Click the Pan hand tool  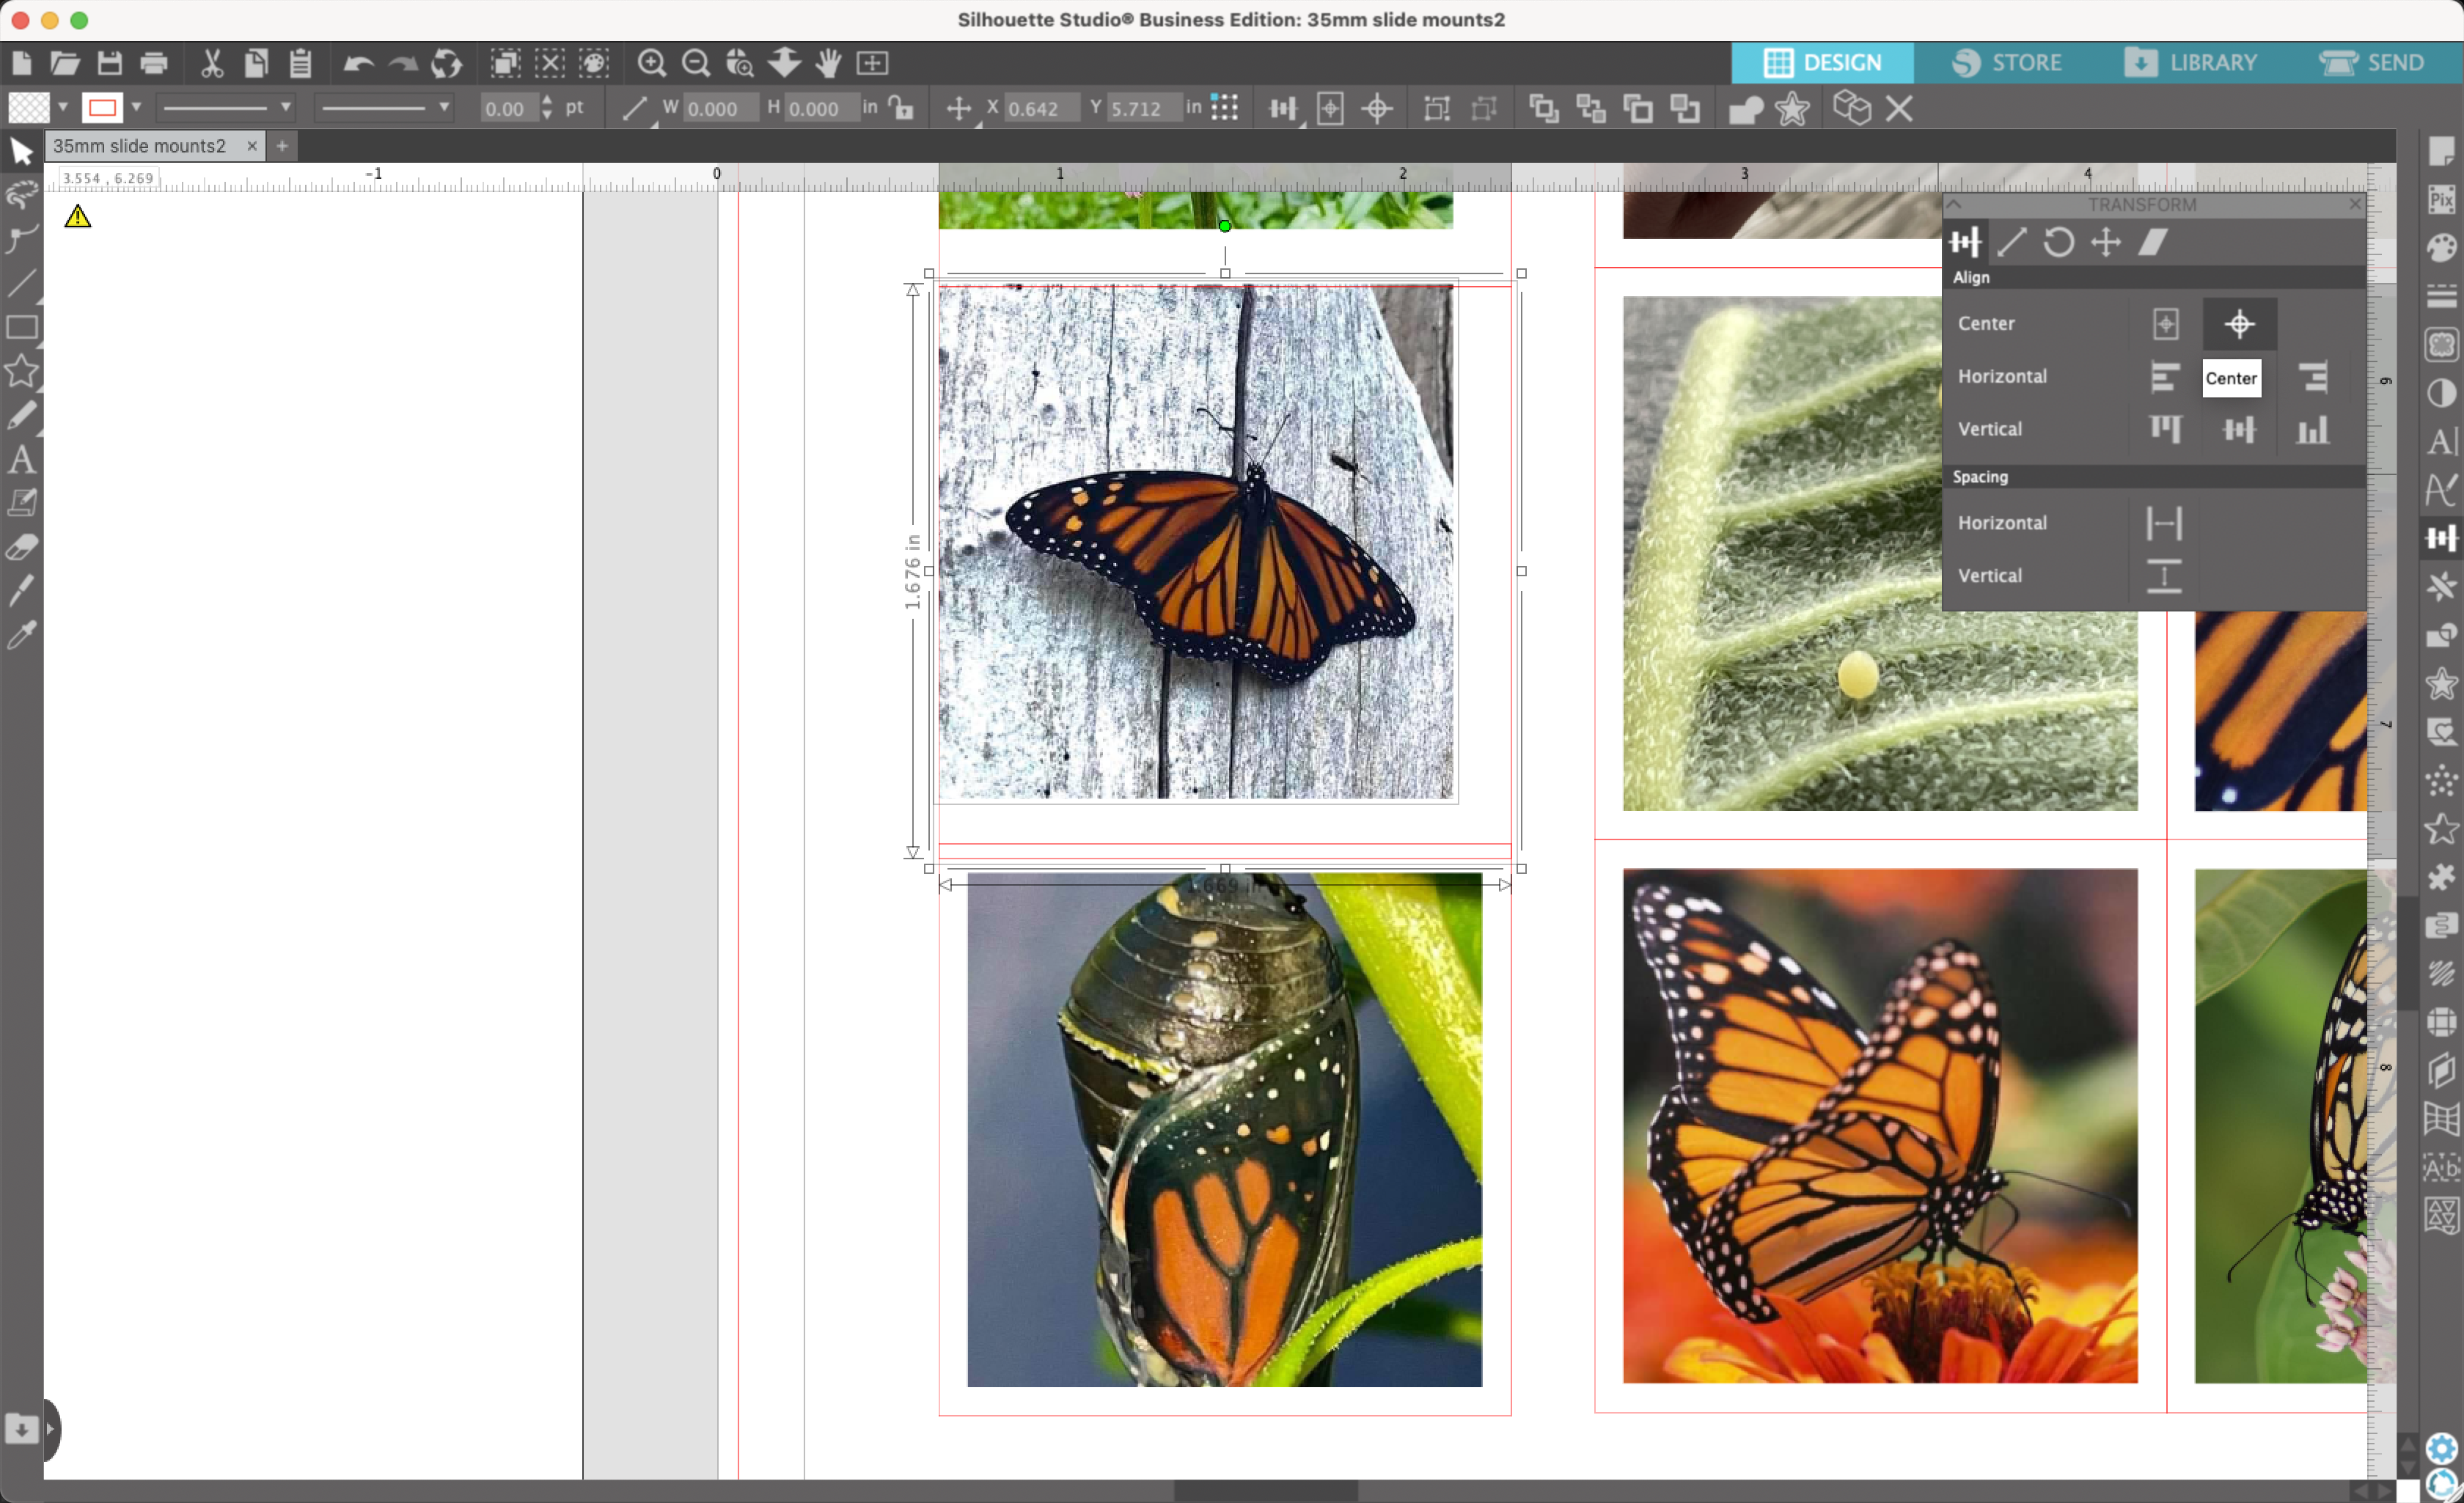[x=828, y=63]
